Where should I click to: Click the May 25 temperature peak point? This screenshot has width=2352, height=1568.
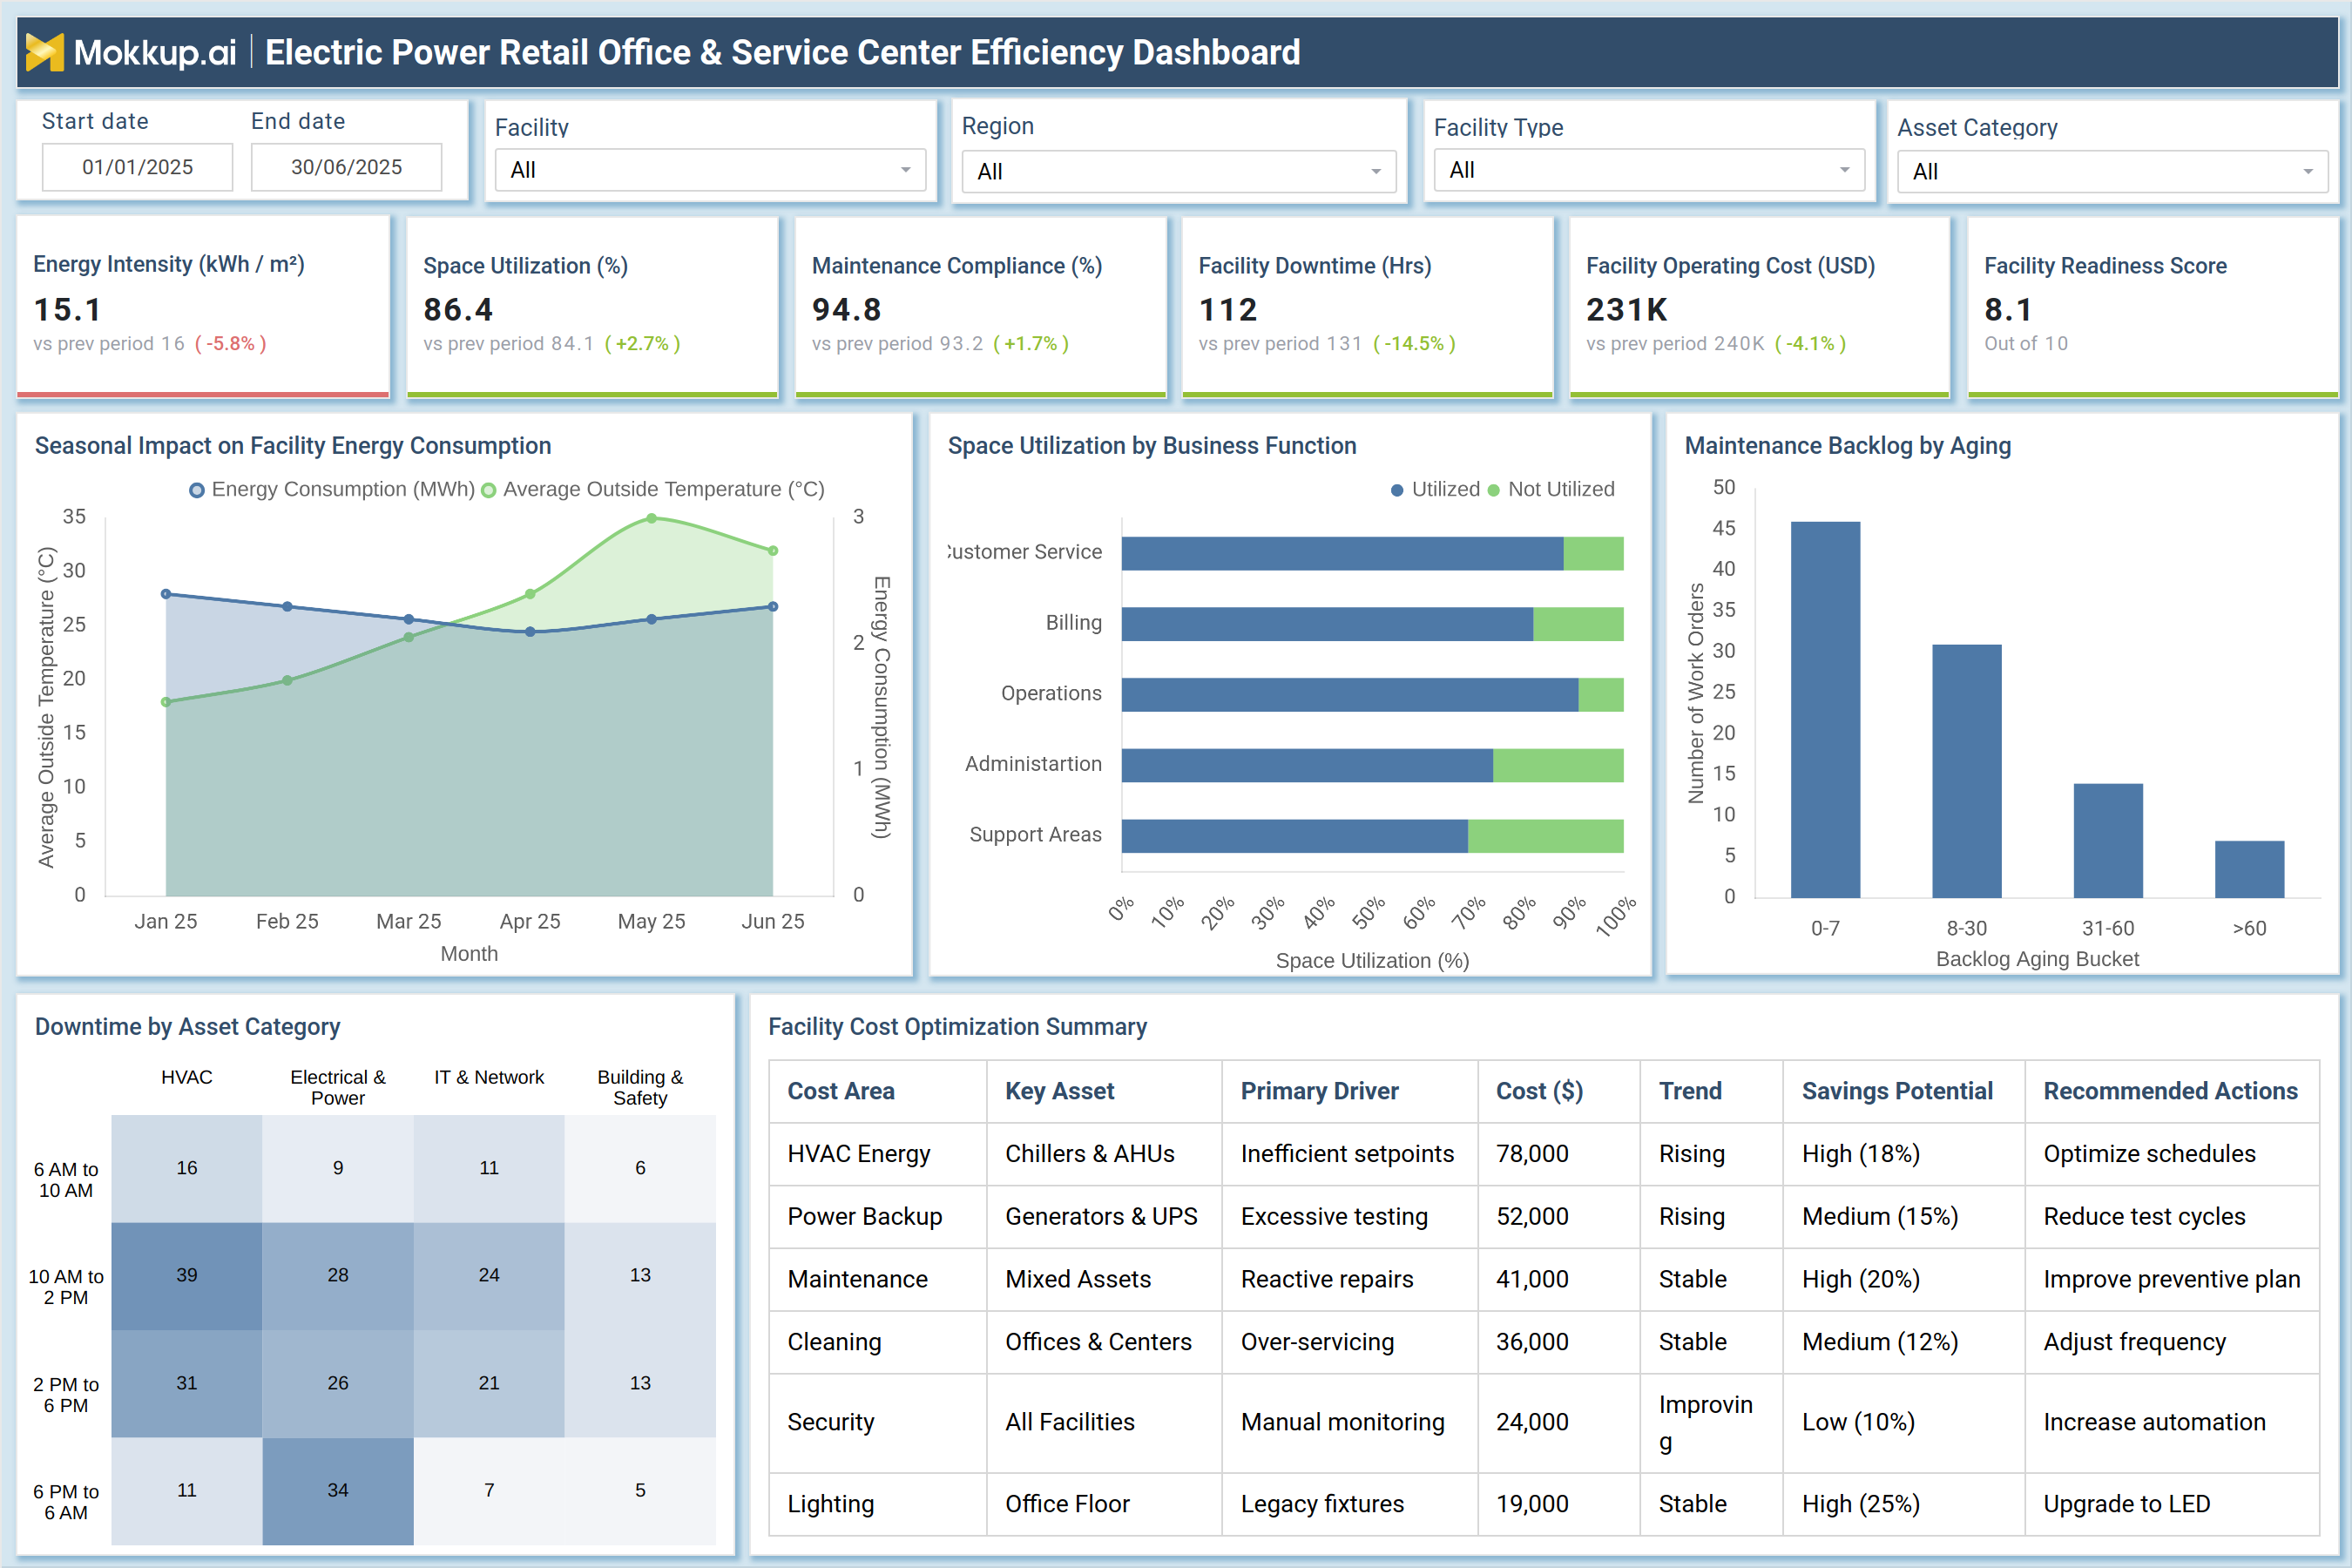pyautogui.click(x=651, y=518)
